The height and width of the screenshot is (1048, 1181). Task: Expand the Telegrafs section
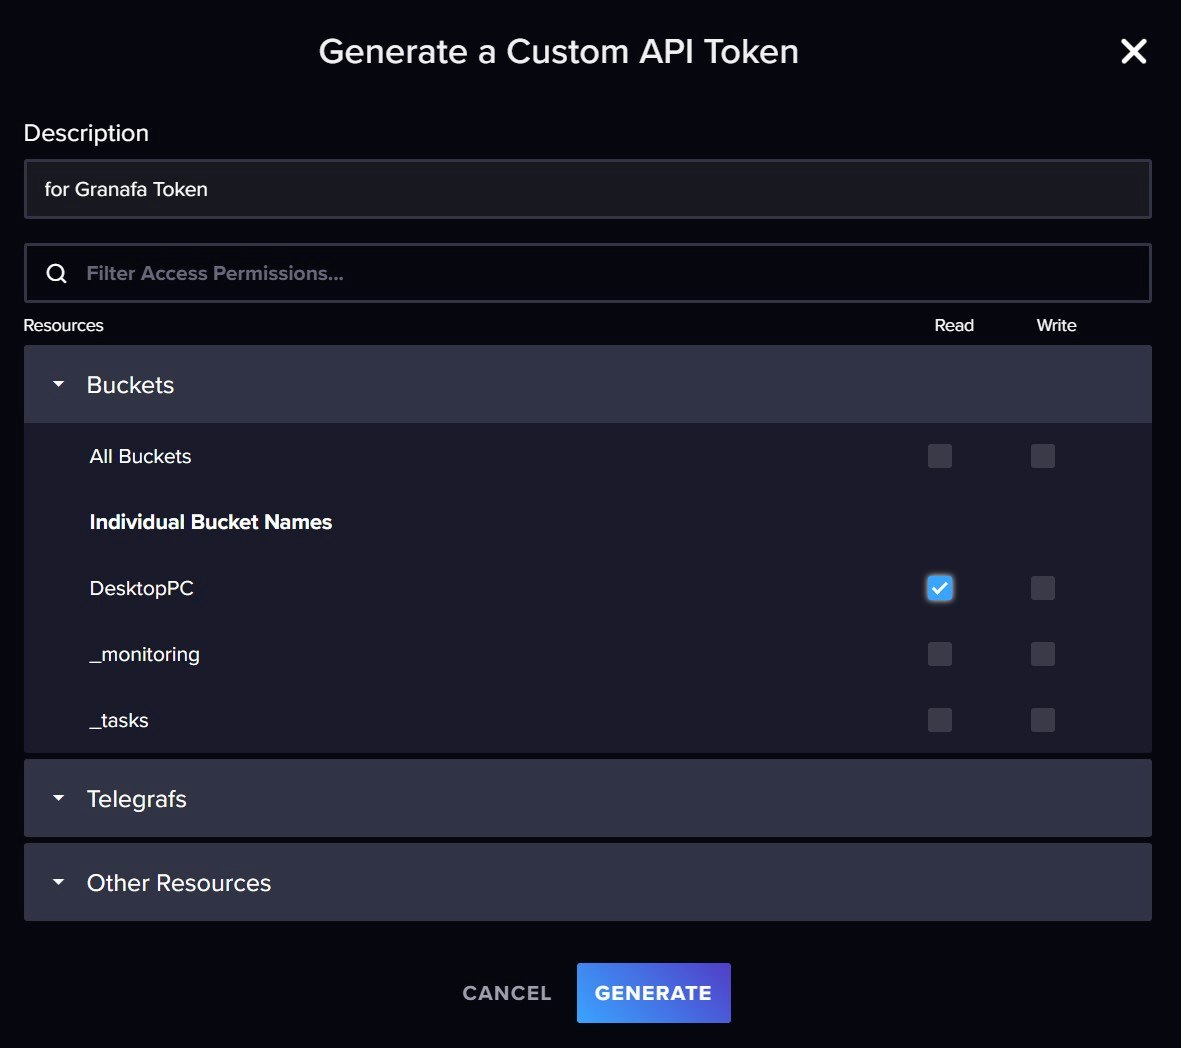point(58,798)
